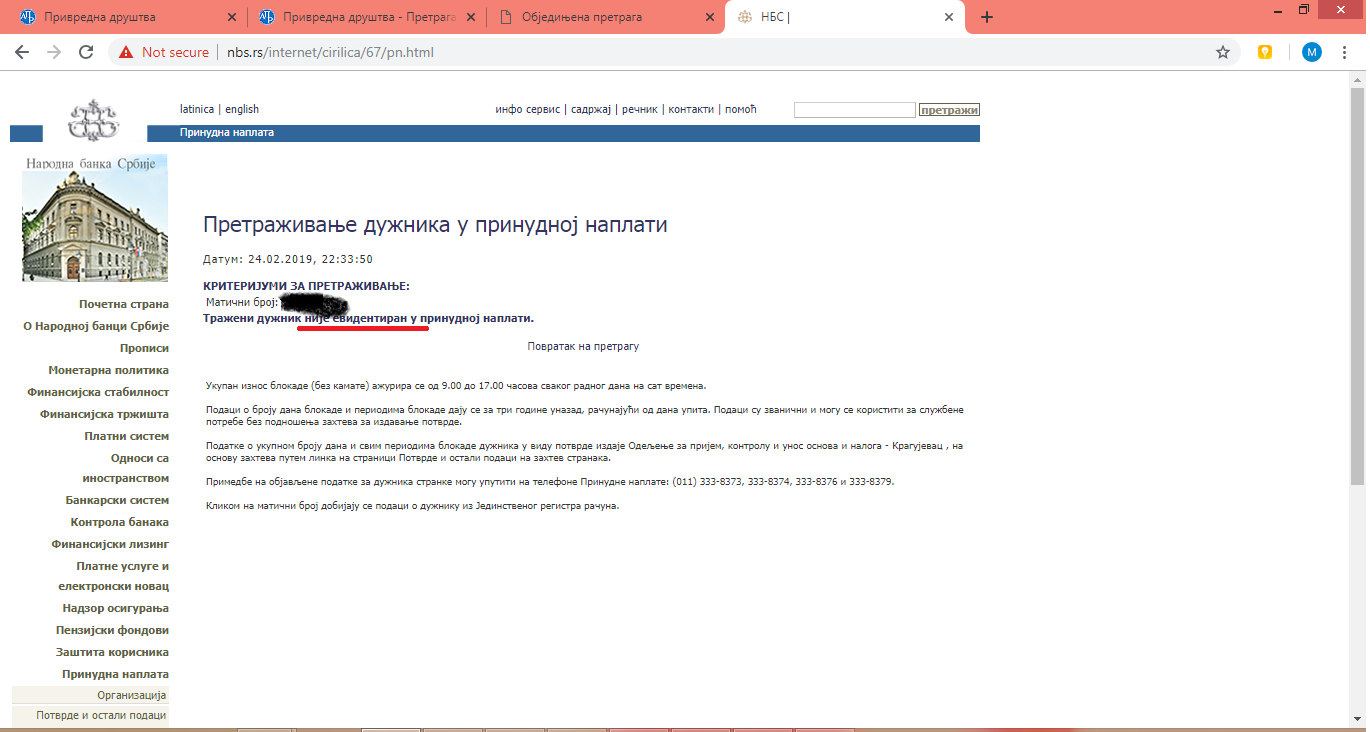Open Организација submenu item
This screenshot has width=1370, height=732.
(132, 695)
